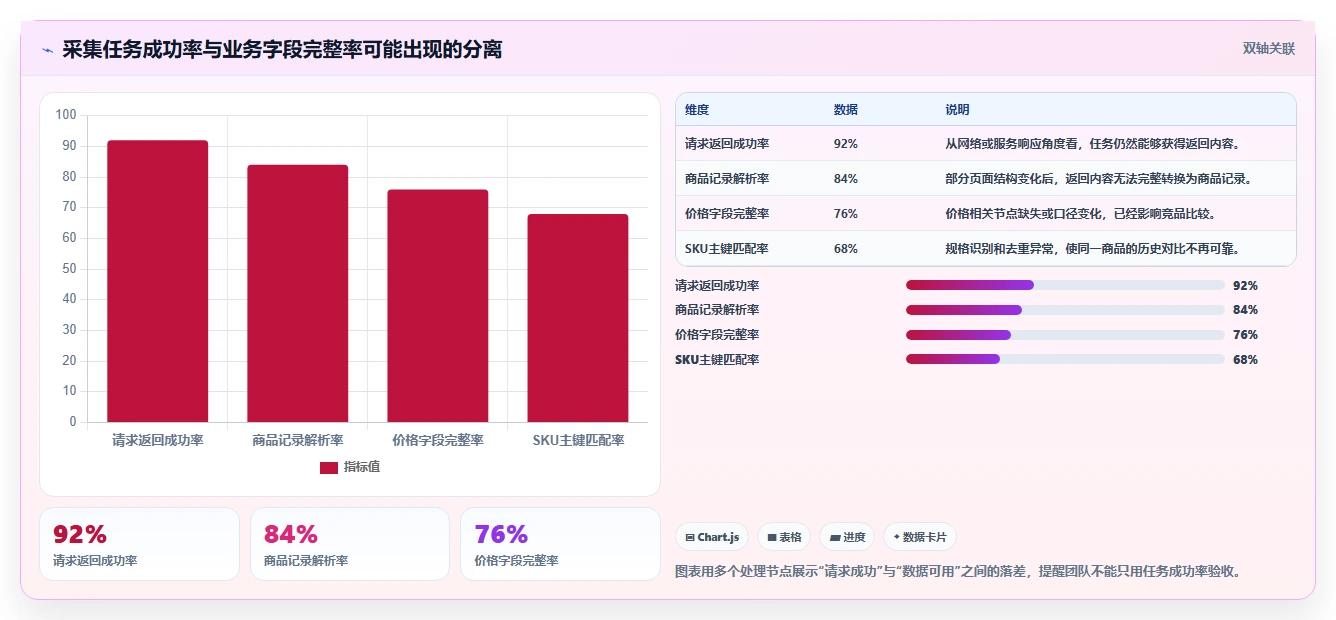Screen dimensions: 1336x620
Task: Click the 进度 tag chip
Action: [x=847, y=537]
